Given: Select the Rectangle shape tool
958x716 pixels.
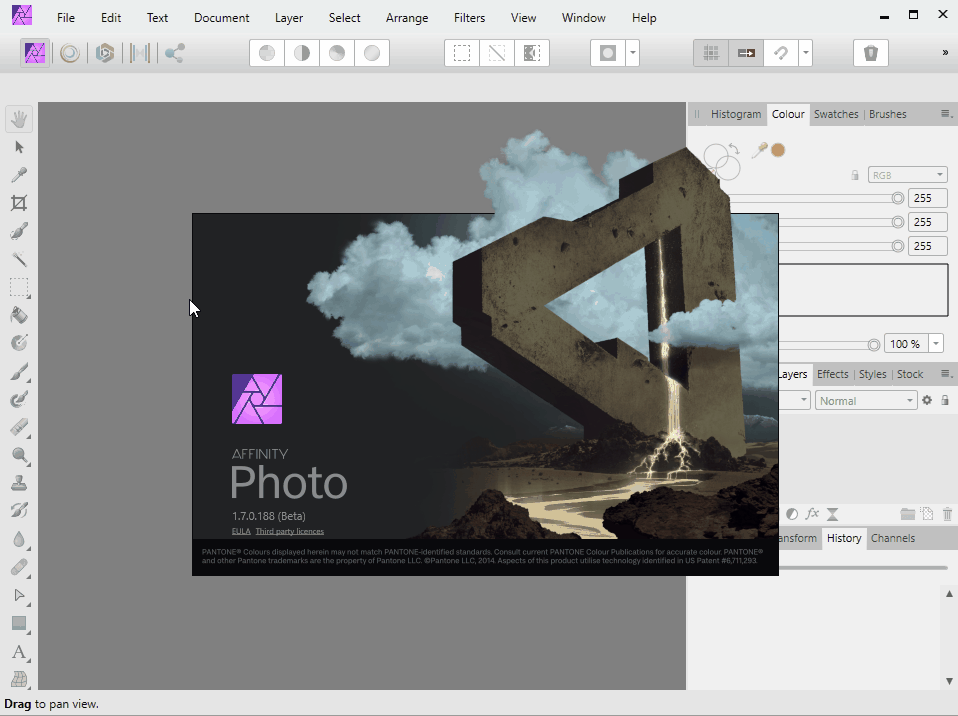Looking at the screenshot, I should 19,624.
